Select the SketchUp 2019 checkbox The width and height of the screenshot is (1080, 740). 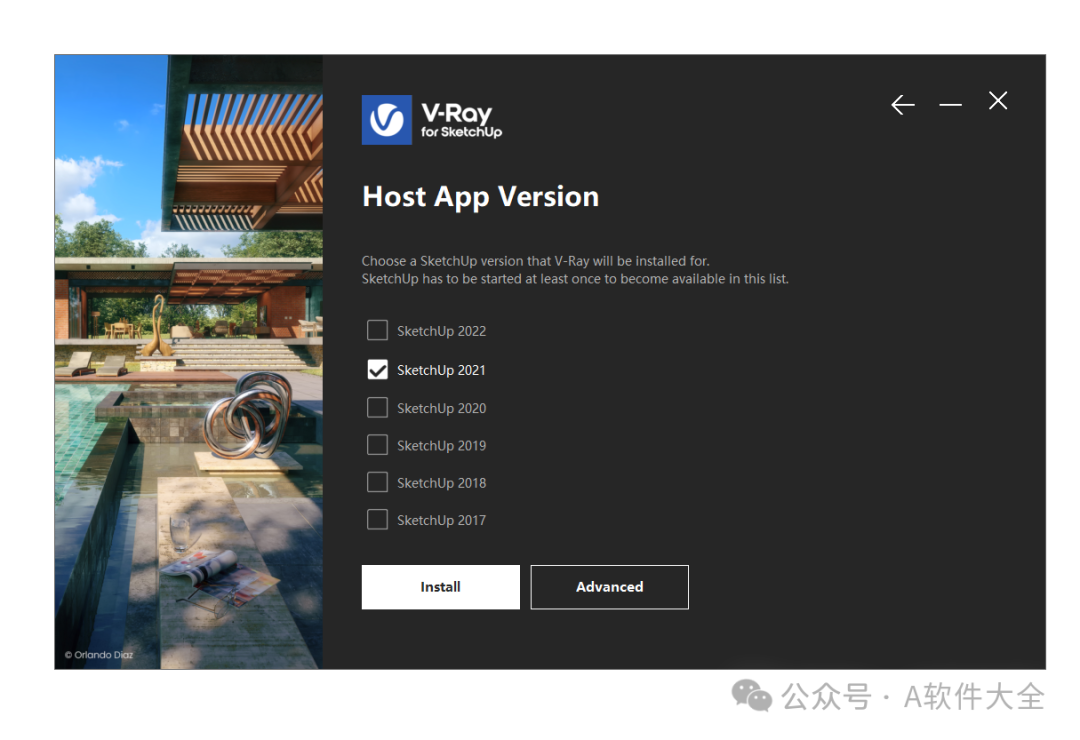point(377,445)
